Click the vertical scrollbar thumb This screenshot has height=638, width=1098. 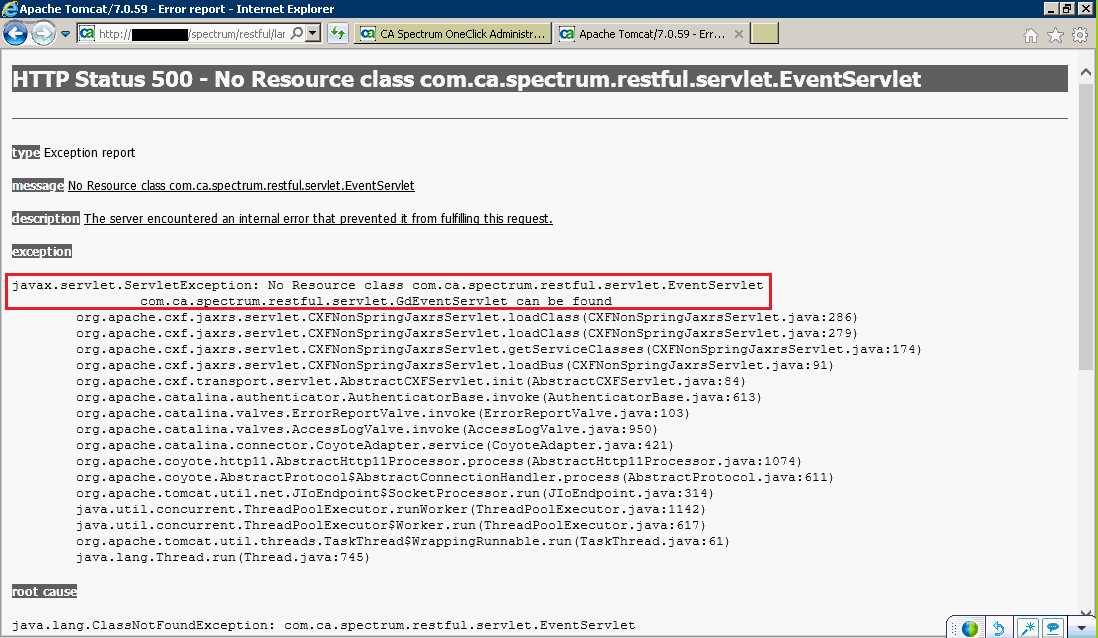(x=1086, y=226)
